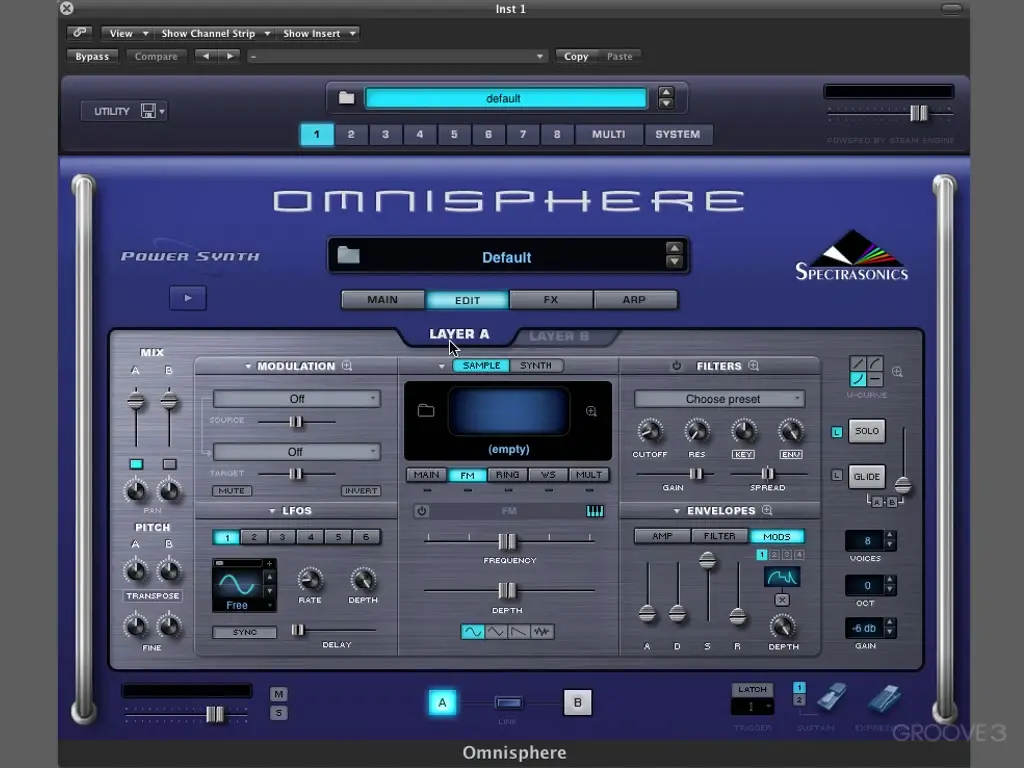Open the sample folder icon in oscillator display
This screenshot has width=1024, height=768.
(426, 410)
